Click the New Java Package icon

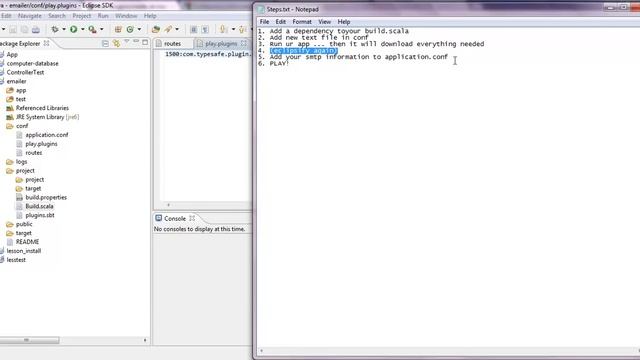click(118, 29)
